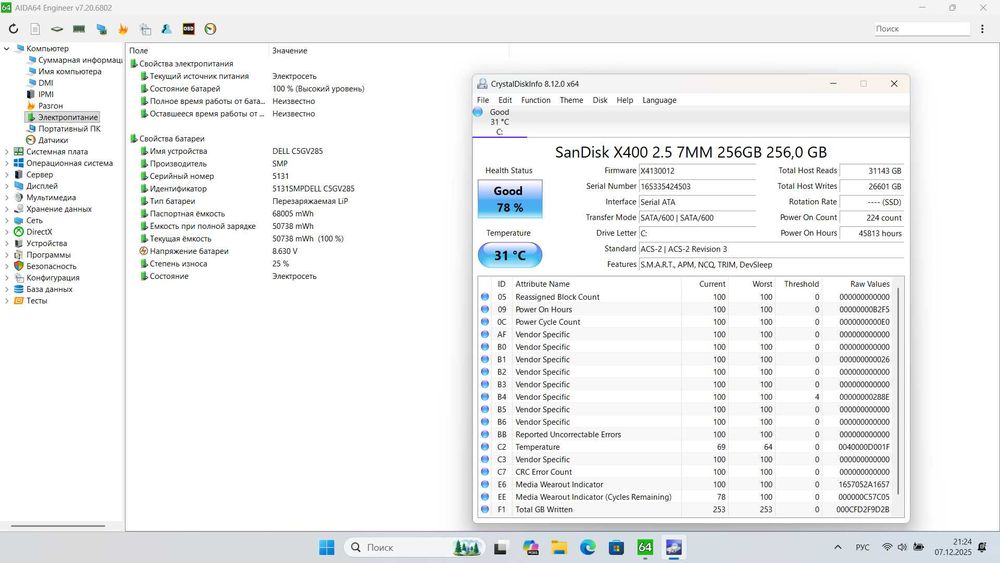Click the memory module toolbar icon
Screen dimensions: 1000x563
79,29
